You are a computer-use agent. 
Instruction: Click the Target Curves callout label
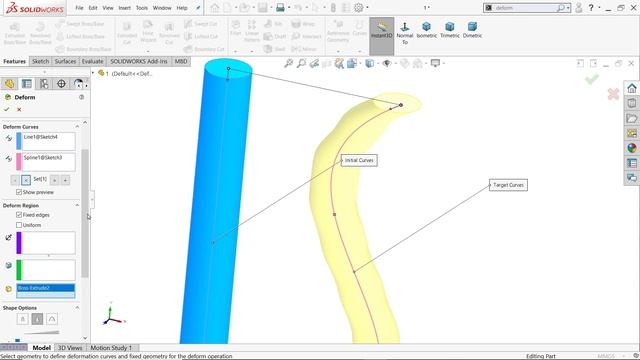pyautogui.click(x=508, y=185)
